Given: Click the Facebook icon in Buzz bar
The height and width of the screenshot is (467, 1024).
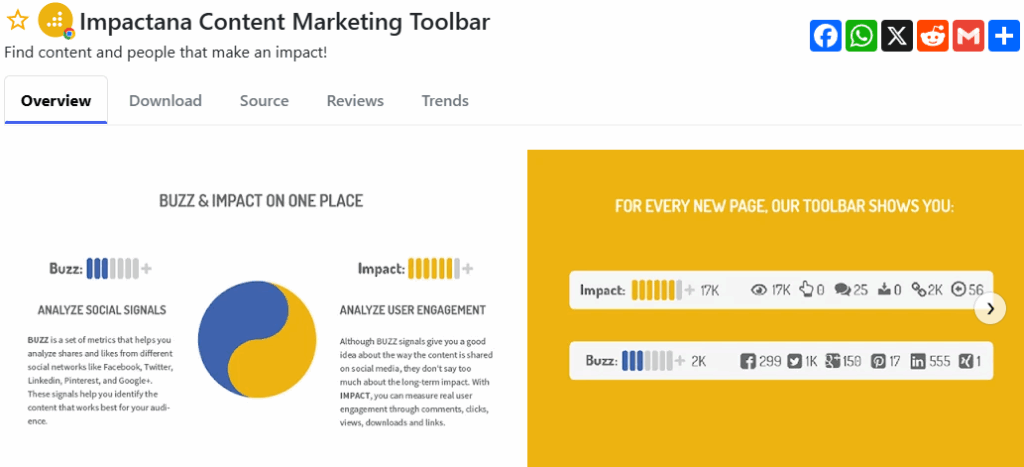Looking at the screenshot, I should [748, 361].
